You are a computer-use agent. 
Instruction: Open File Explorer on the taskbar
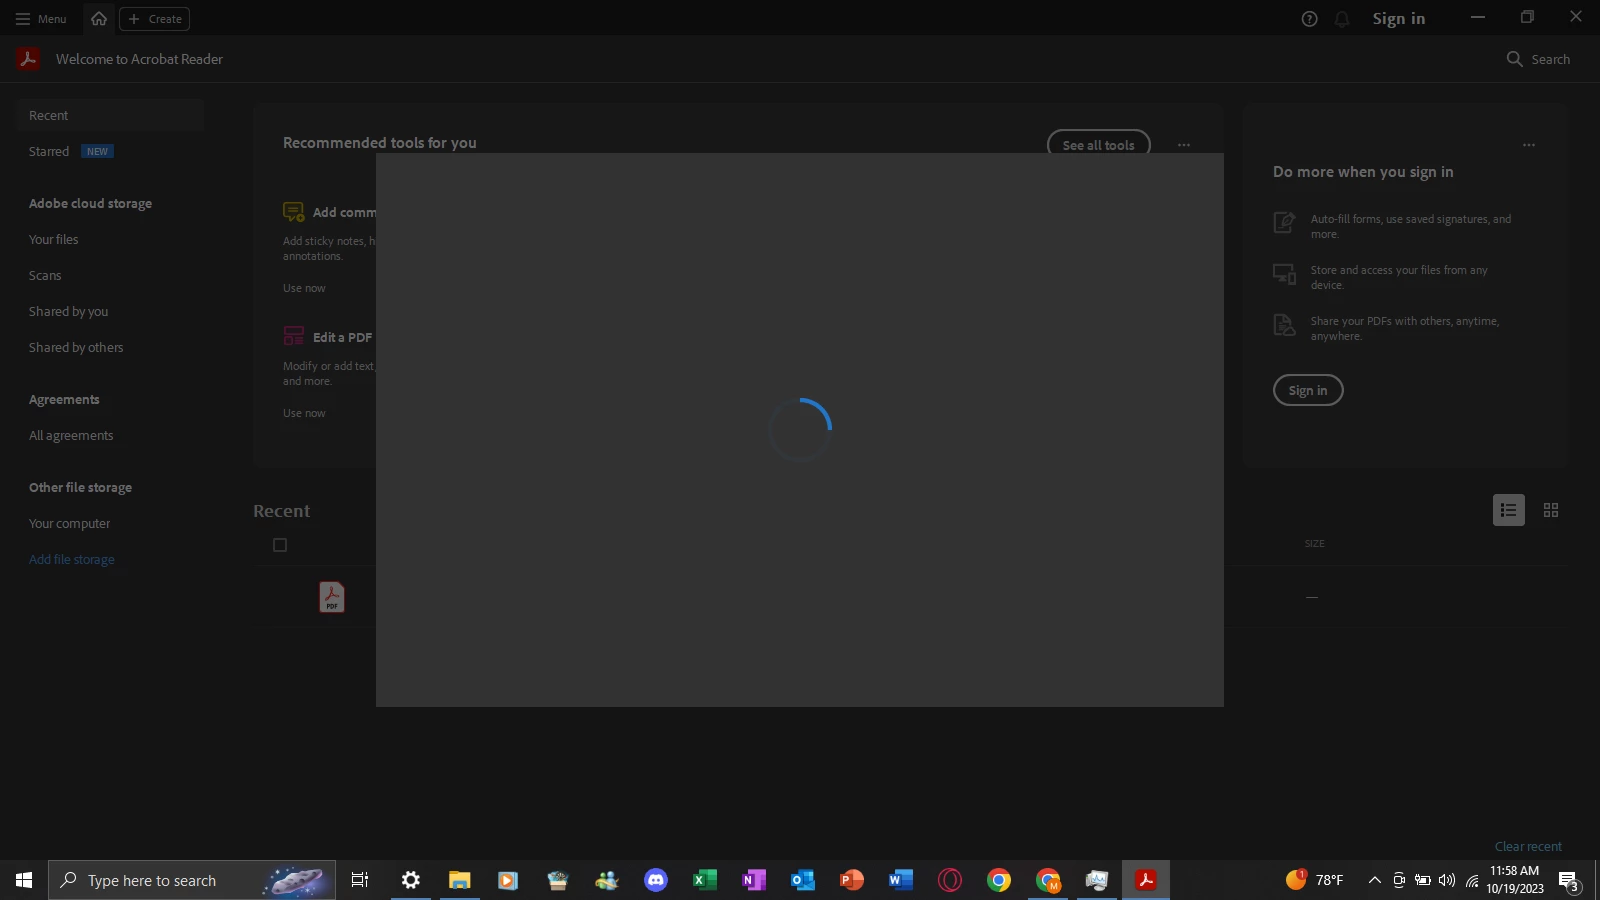point(459,880)
